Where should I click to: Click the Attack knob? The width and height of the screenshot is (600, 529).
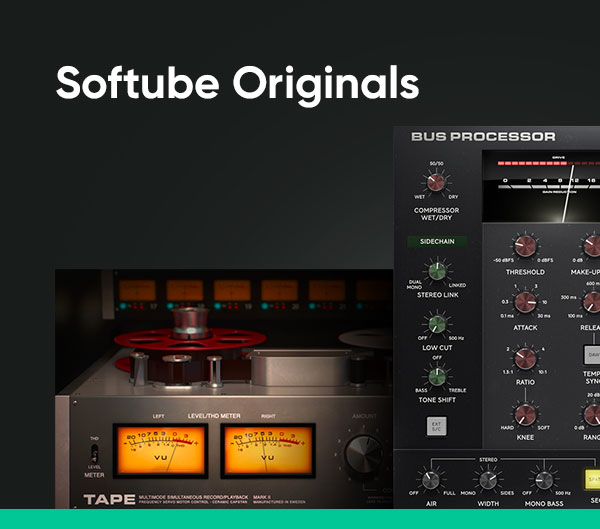(525, 302)
